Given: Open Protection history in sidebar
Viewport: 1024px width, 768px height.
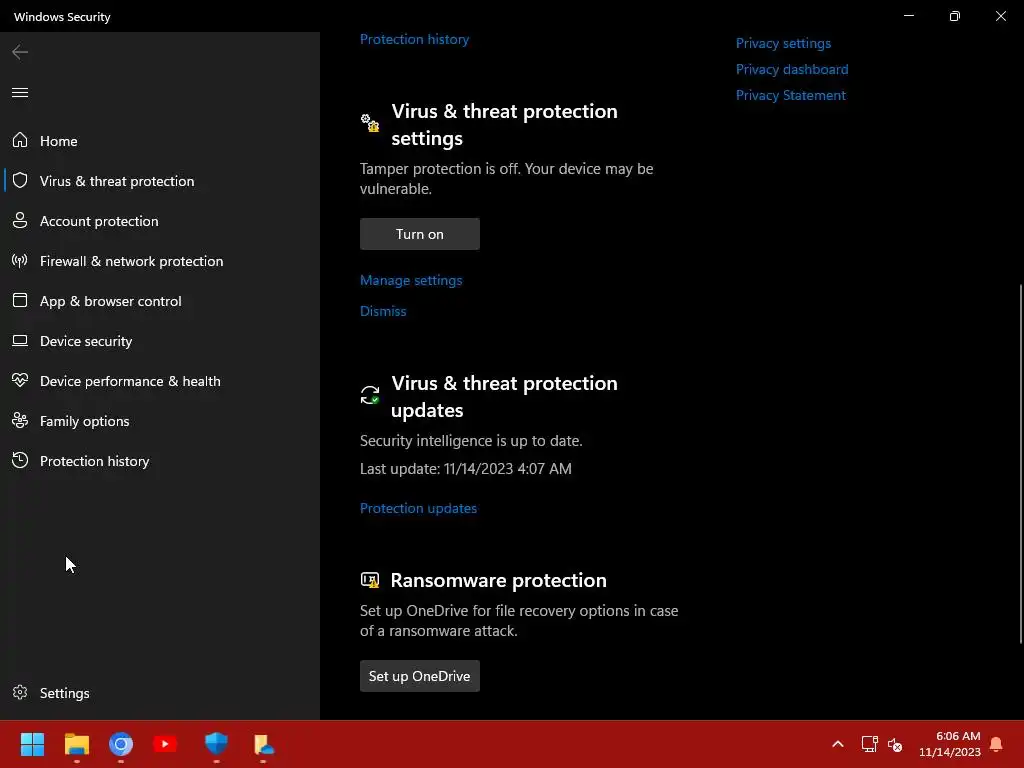Looking at the screenshot, I should pos(160,461).
